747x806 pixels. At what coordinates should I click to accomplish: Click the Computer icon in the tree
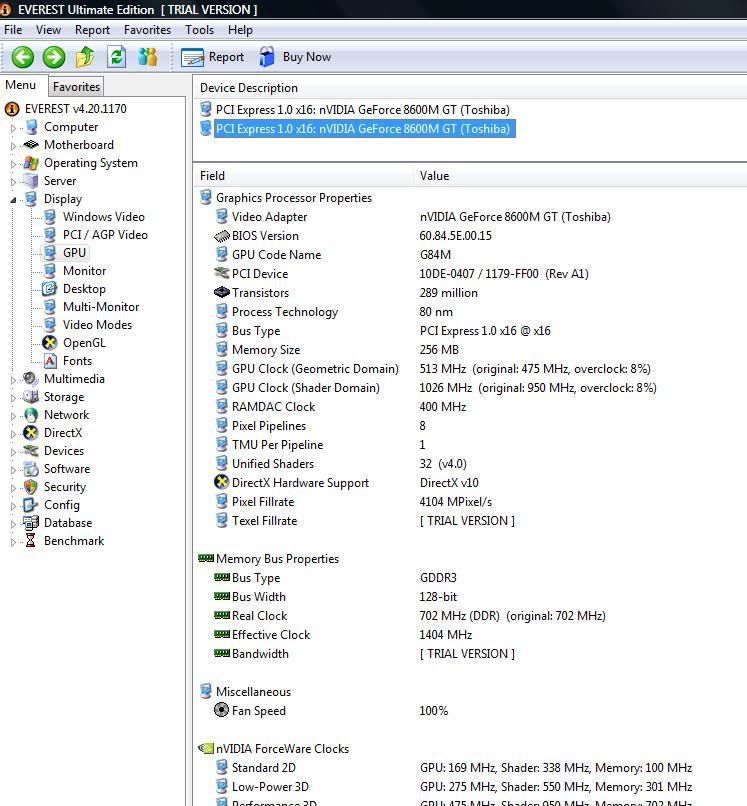[x=31, y=127]
